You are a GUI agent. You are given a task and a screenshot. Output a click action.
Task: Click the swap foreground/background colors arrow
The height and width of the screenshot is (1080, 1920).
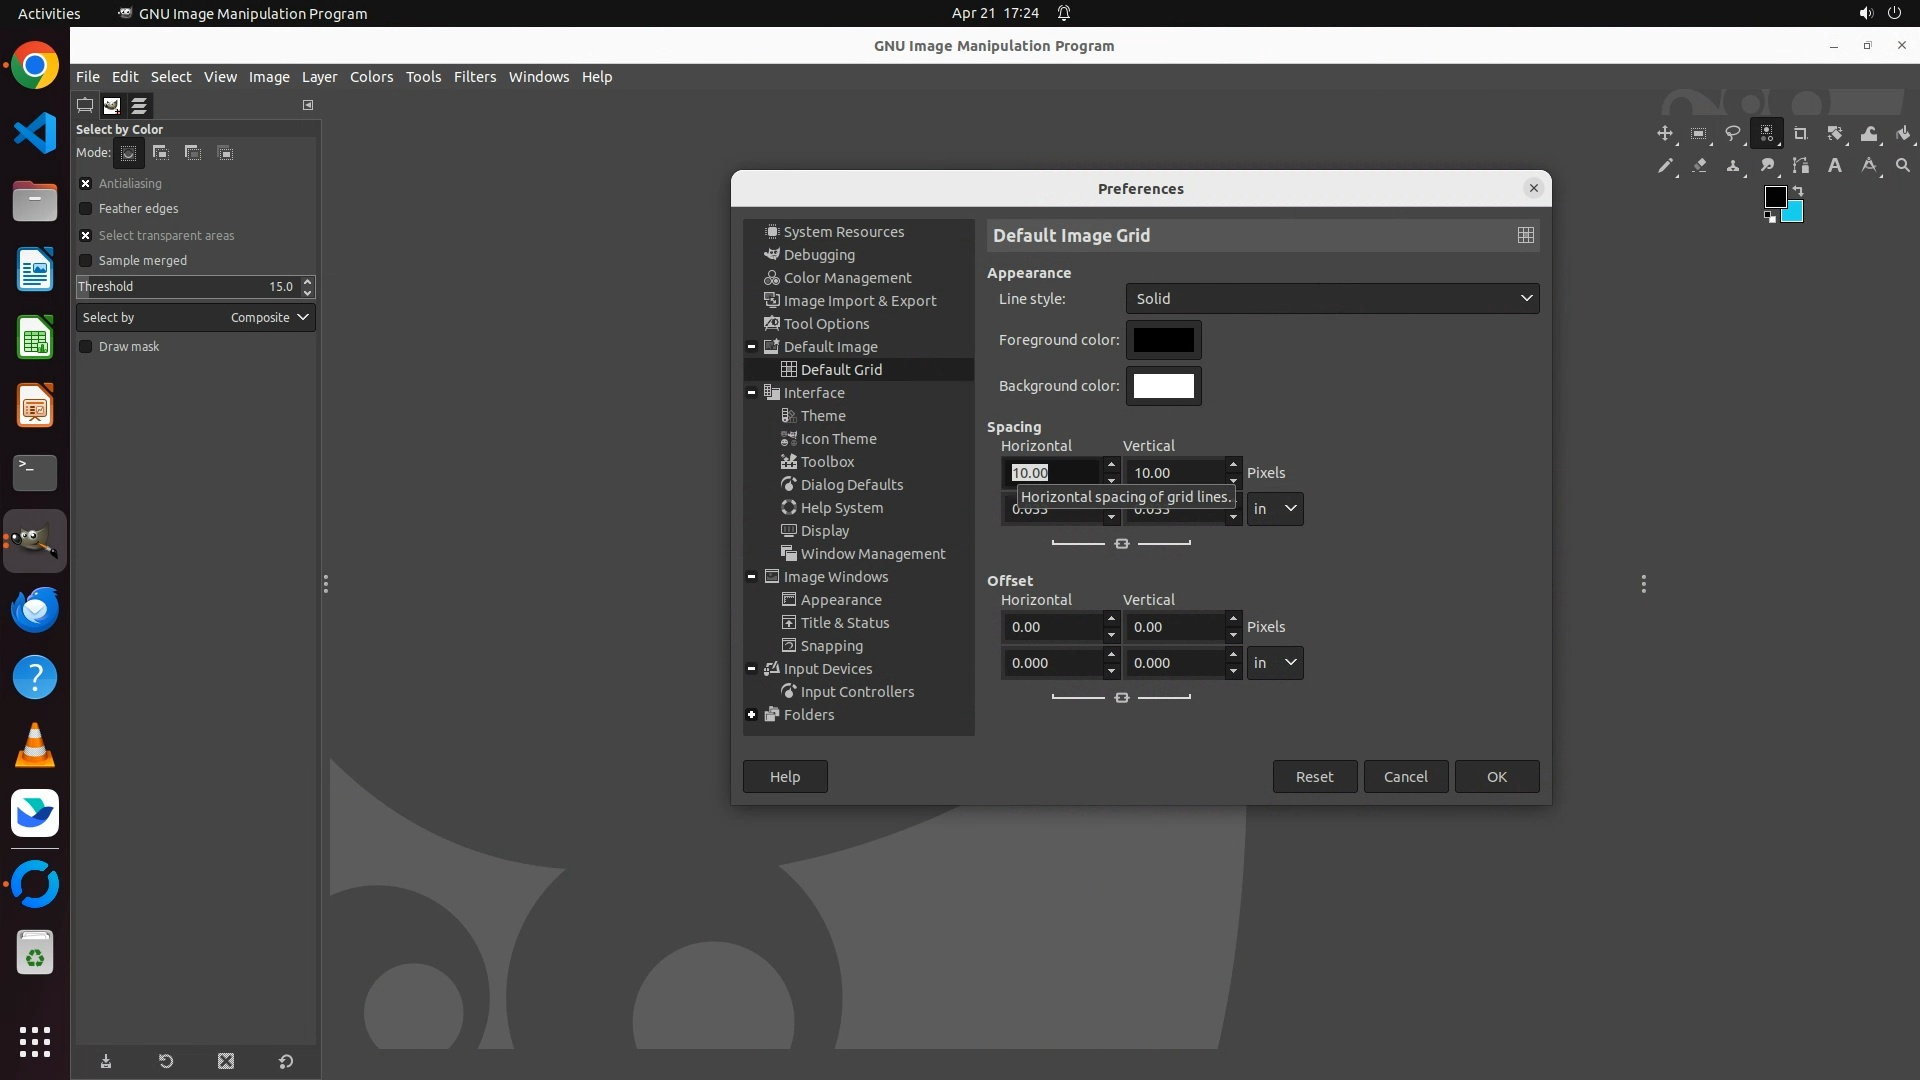tap(1798, 190)
